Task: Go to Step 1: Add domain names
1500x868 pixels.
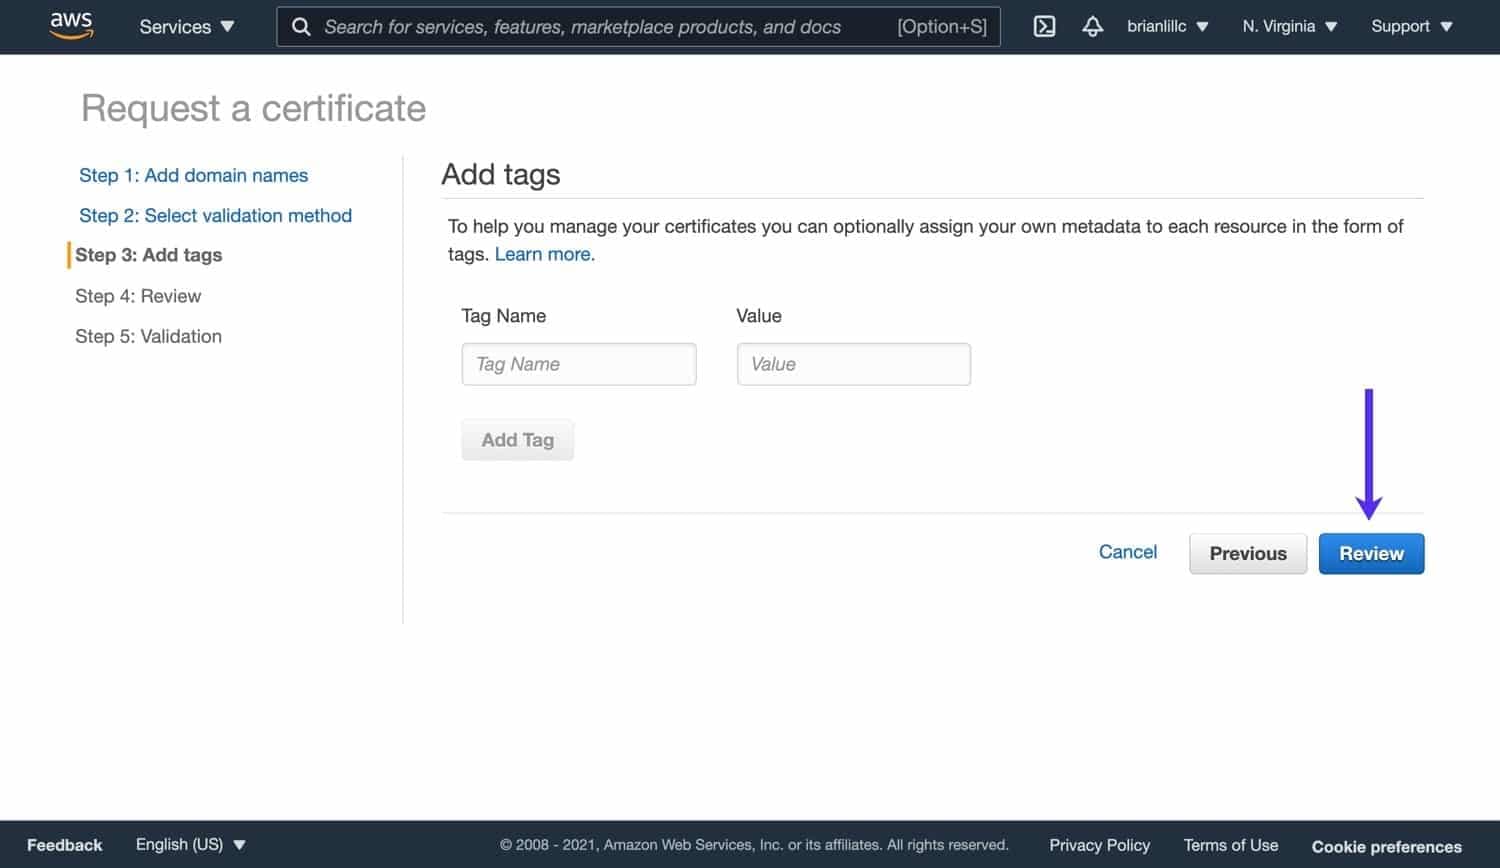Action: (193, 175)
